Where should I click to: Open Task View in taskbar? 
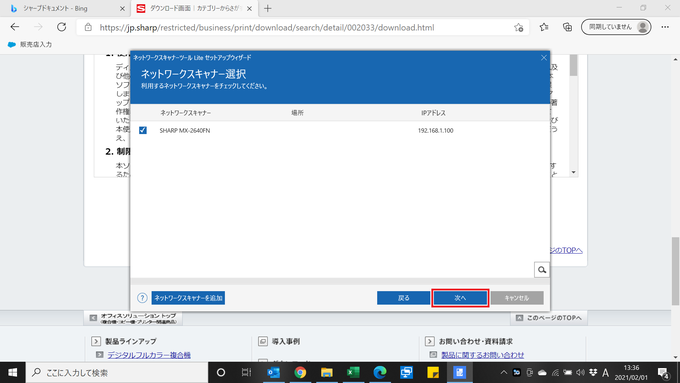pyautogui.click(x=246, y=373)
